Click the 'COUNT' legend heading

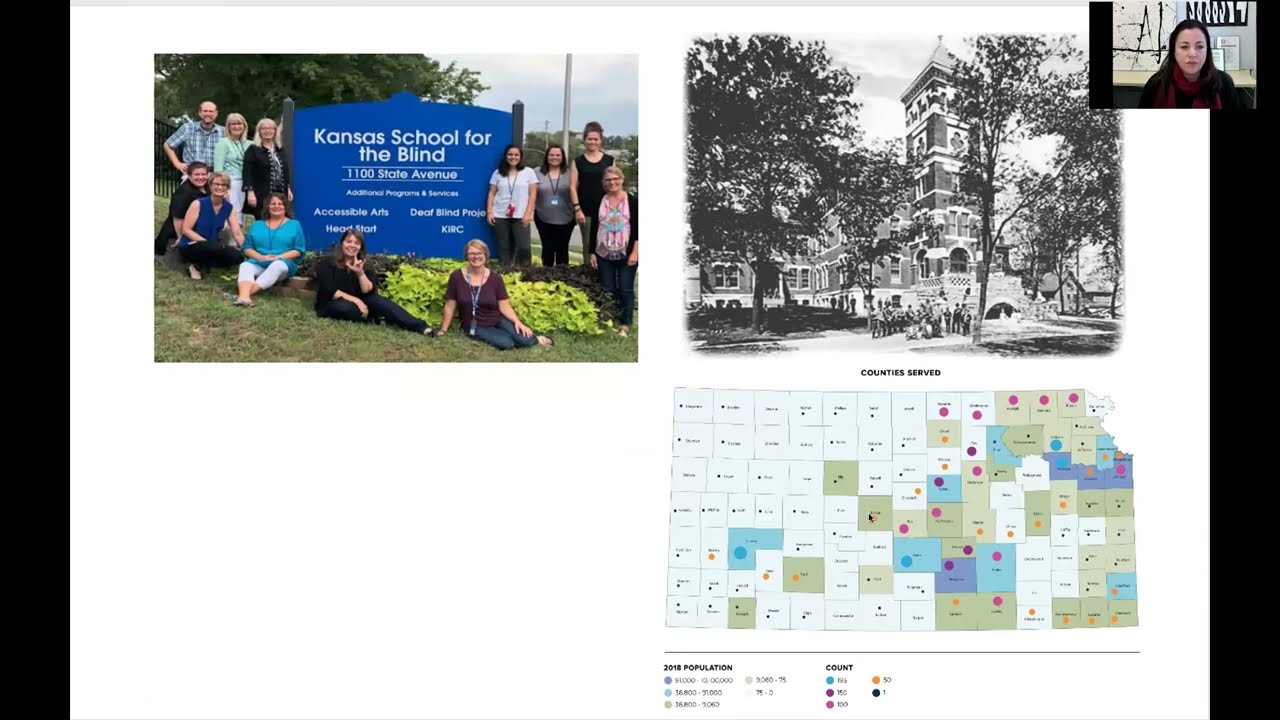click(x=839, y=667)
